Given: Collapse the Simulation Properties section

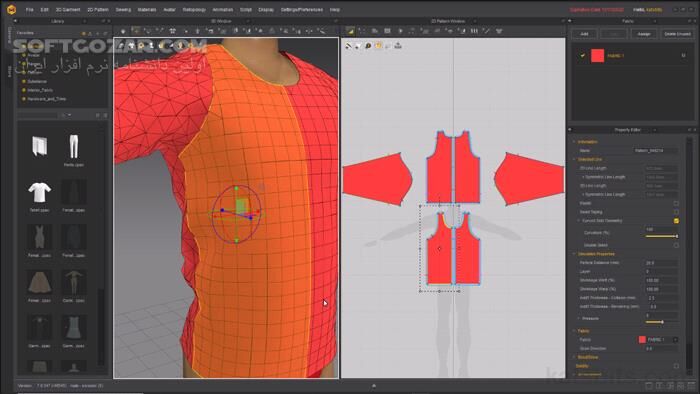Looking at the screenshot, I should [x=574, y=254].
